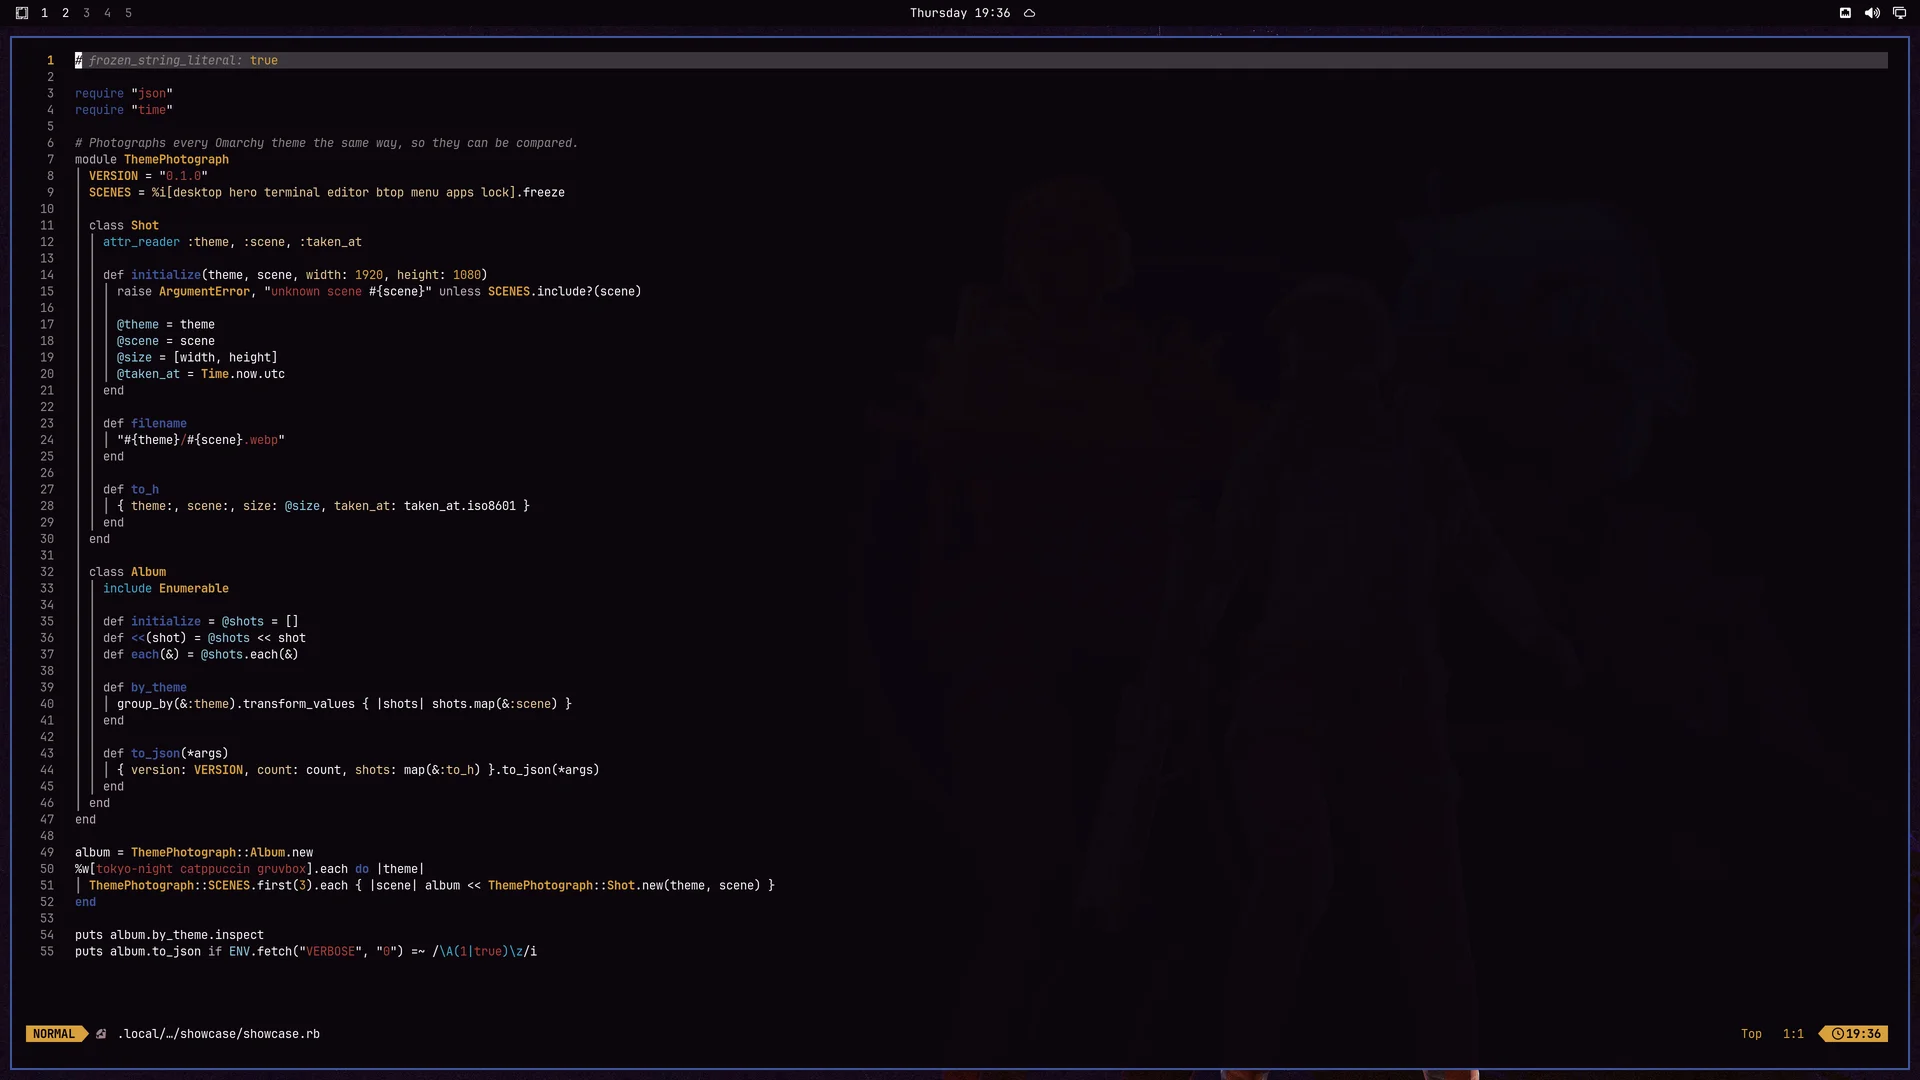
Task: Switch to workspace 3
Action: (x=86, y=13)
